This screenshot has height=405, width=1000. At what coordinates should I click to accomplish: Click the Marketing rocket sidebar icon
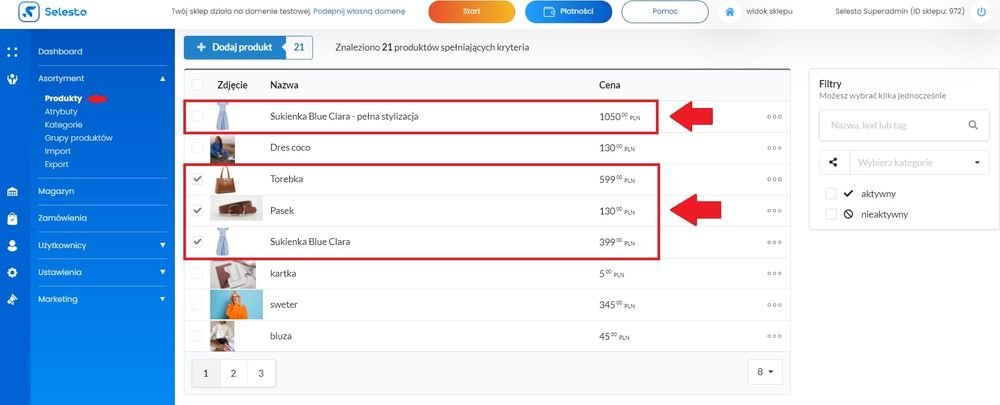12,299
